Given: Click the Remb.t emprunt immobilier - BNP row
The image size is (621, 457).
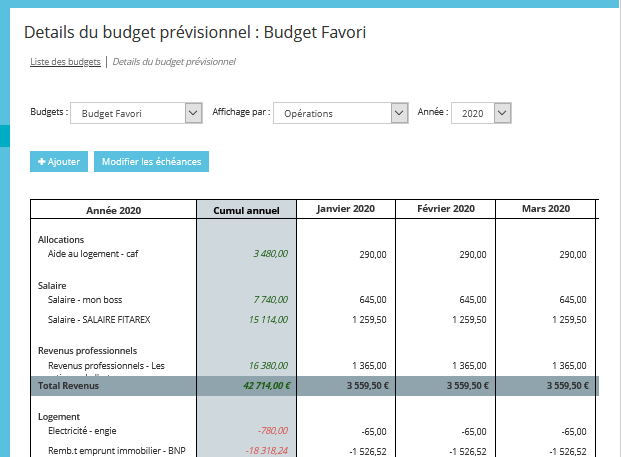Looking at the screenshot, I should point(116,451).
